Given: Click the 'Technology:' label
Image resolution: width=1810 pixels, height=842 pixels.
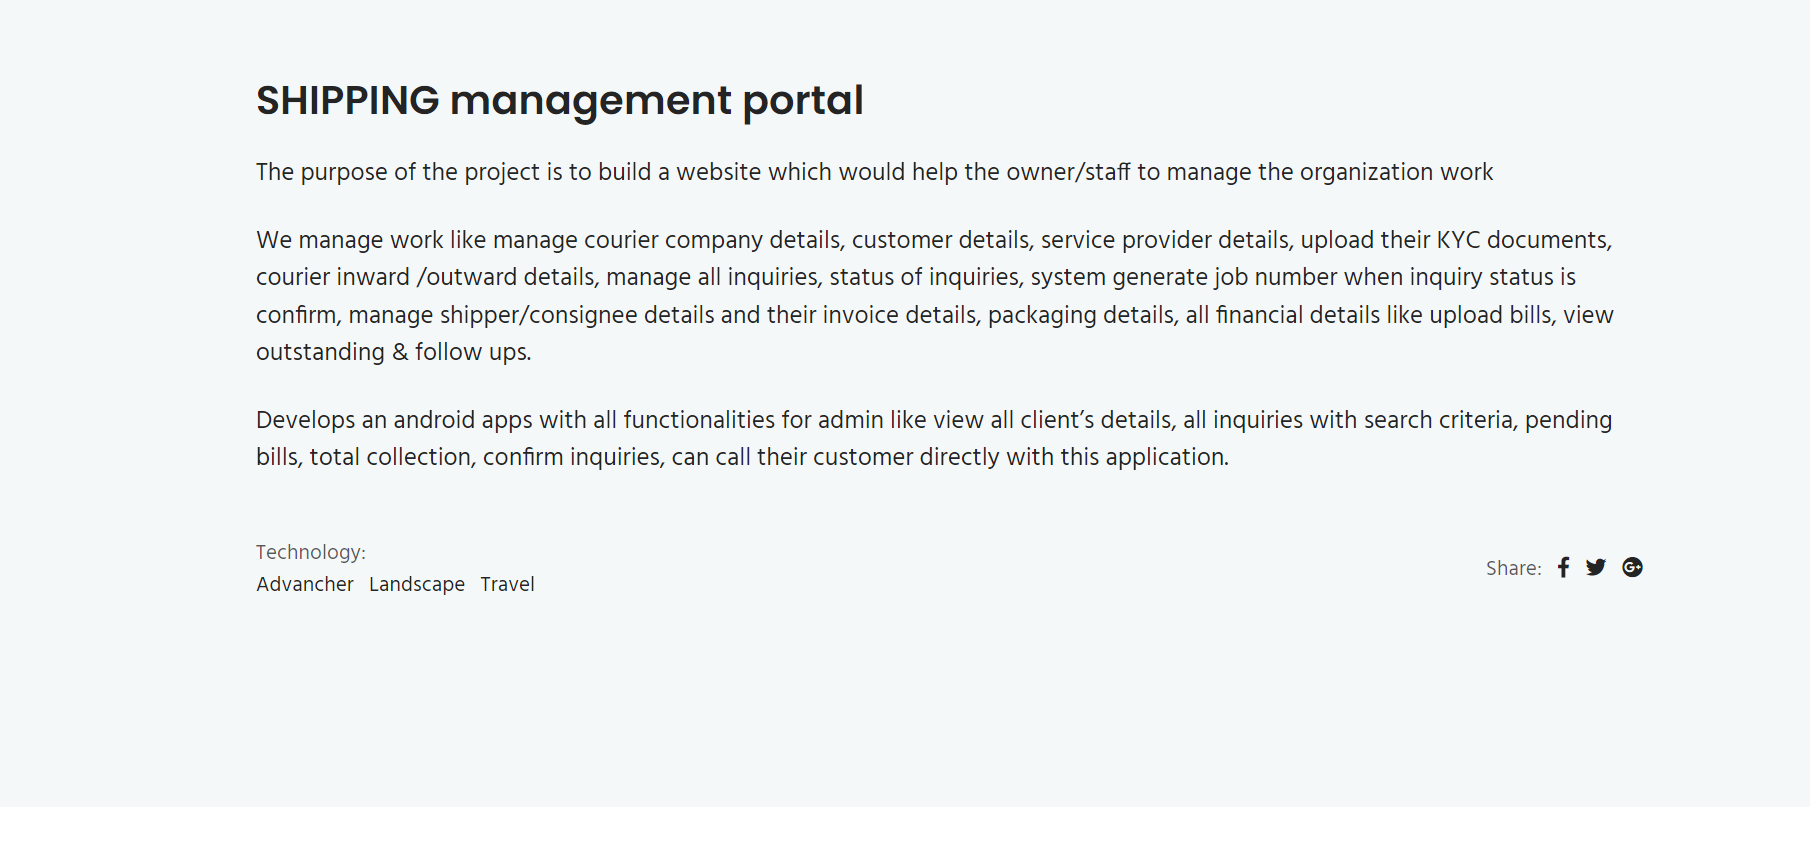Looking at the screenshot, I should [x=311, y=552].
